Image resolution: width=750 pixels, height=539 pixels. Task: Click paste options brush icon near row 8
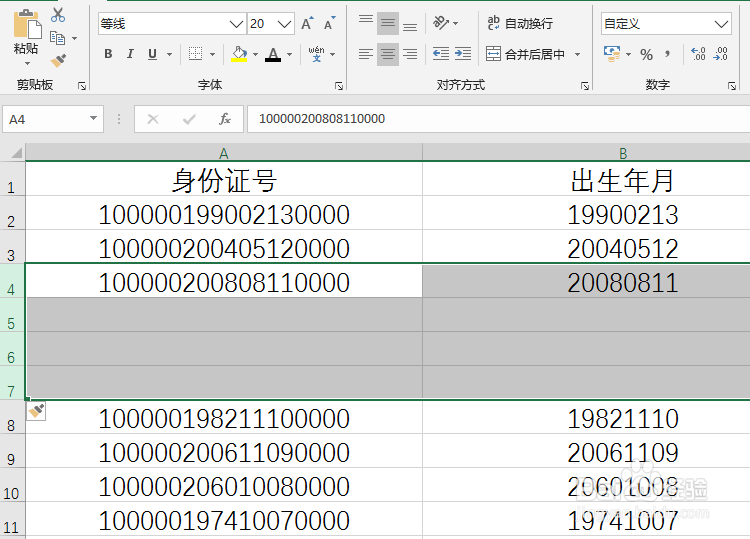coord(36,411)
